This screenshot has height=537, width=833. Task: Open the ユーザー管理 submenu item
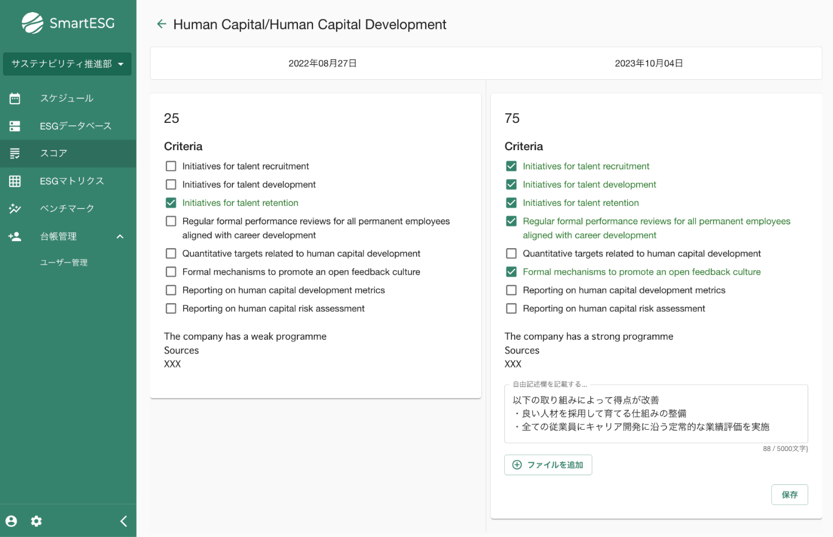tap(64, 262)
